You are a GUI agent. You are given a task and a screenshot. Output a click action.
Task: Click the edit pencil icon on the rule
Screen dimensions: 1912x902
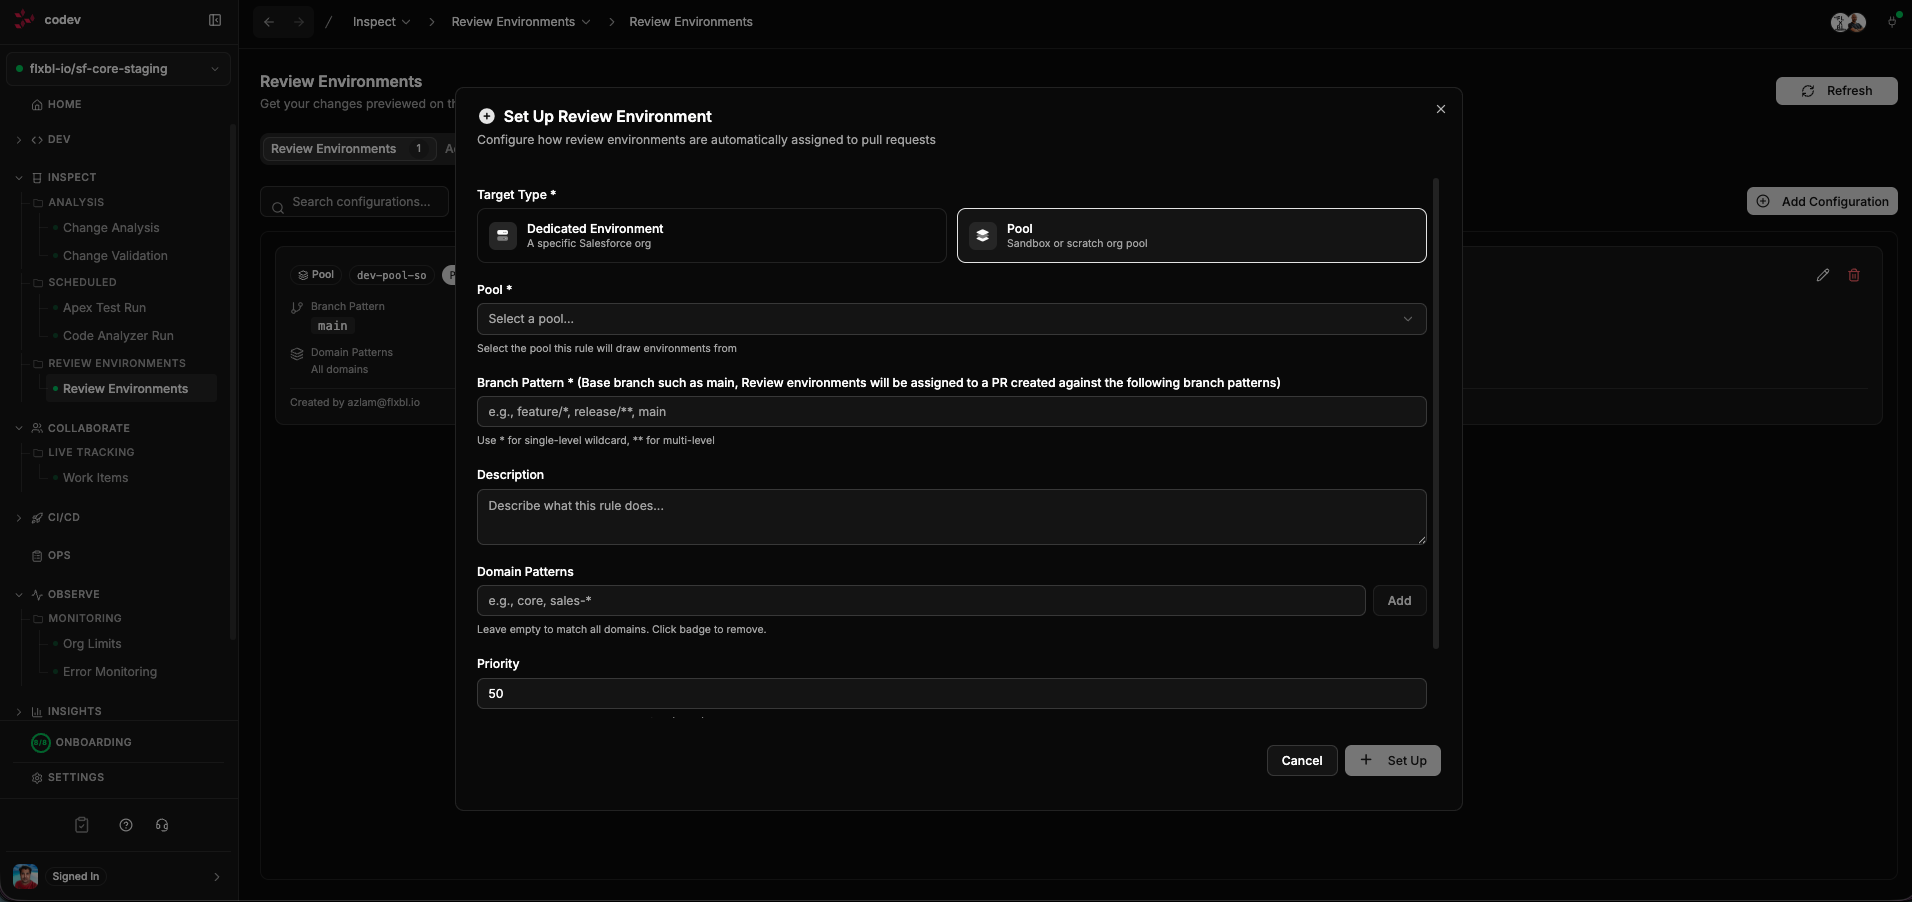(1822, 275)
